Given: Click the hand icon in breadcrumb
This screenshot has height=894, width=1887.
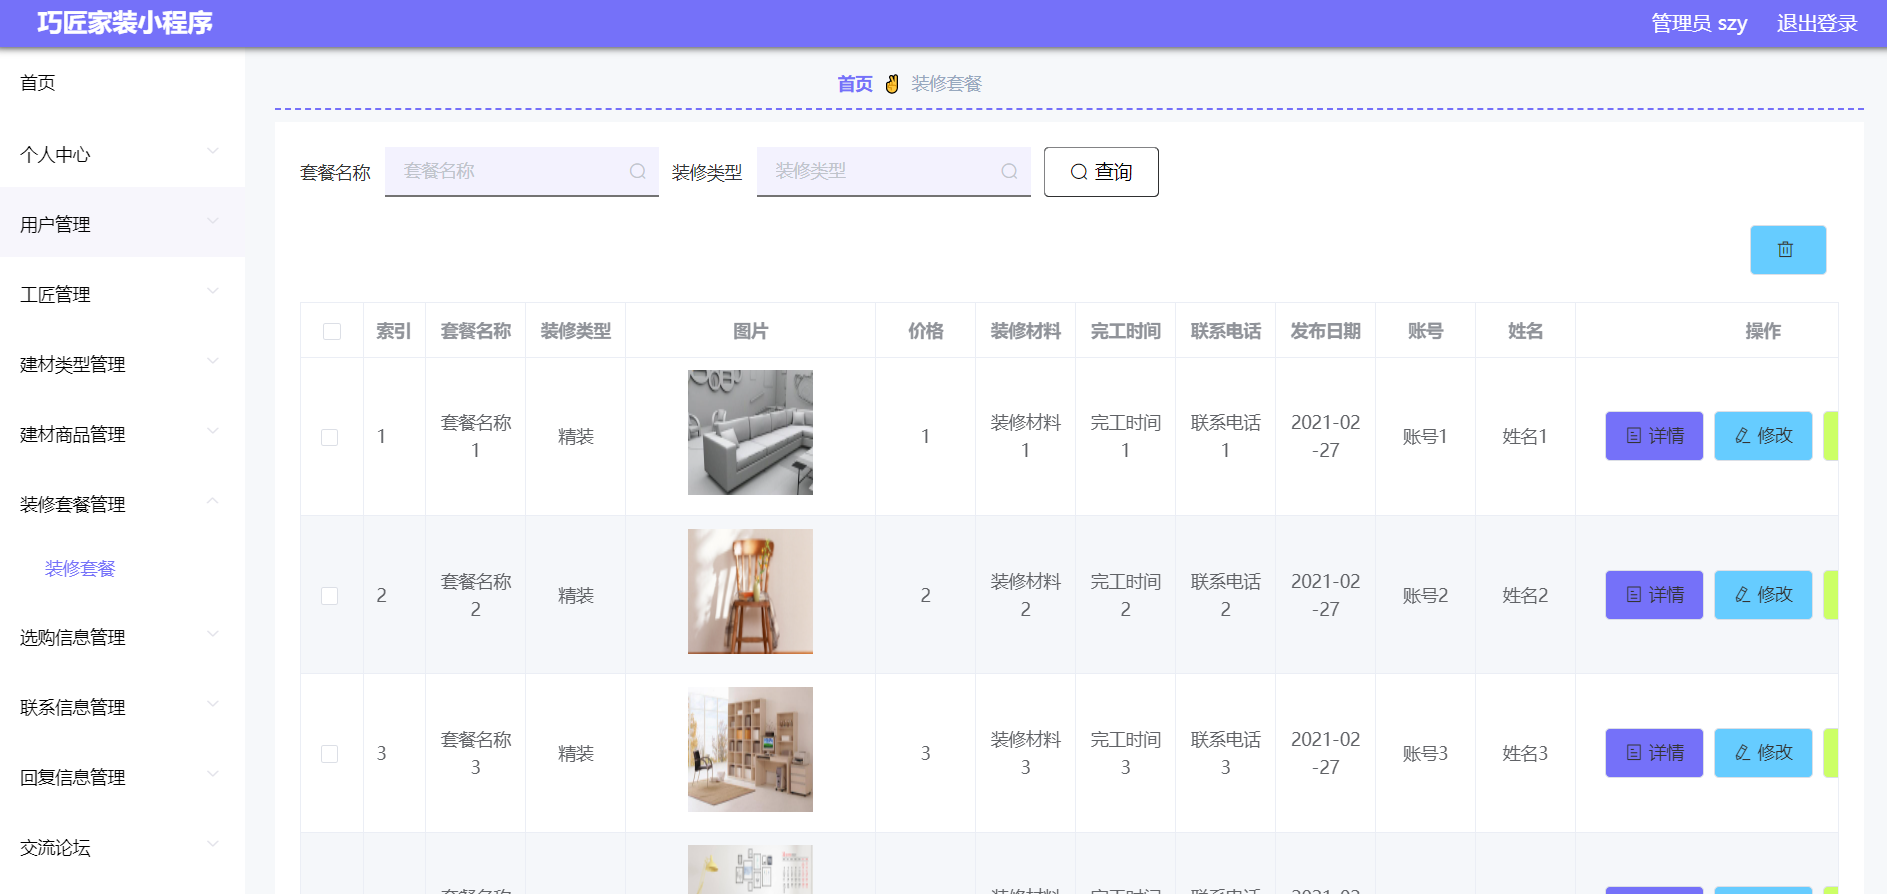Looking at the screenshot, I should pos(892,84).
